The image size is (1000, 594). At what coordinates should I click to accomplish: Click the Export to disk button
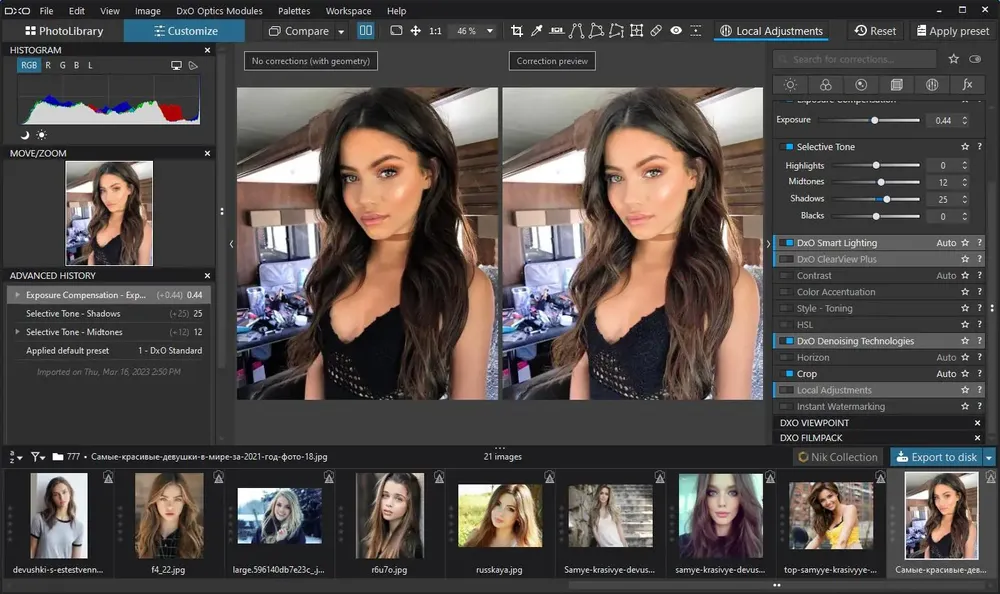pyautogui.click(x=936, y=457)
